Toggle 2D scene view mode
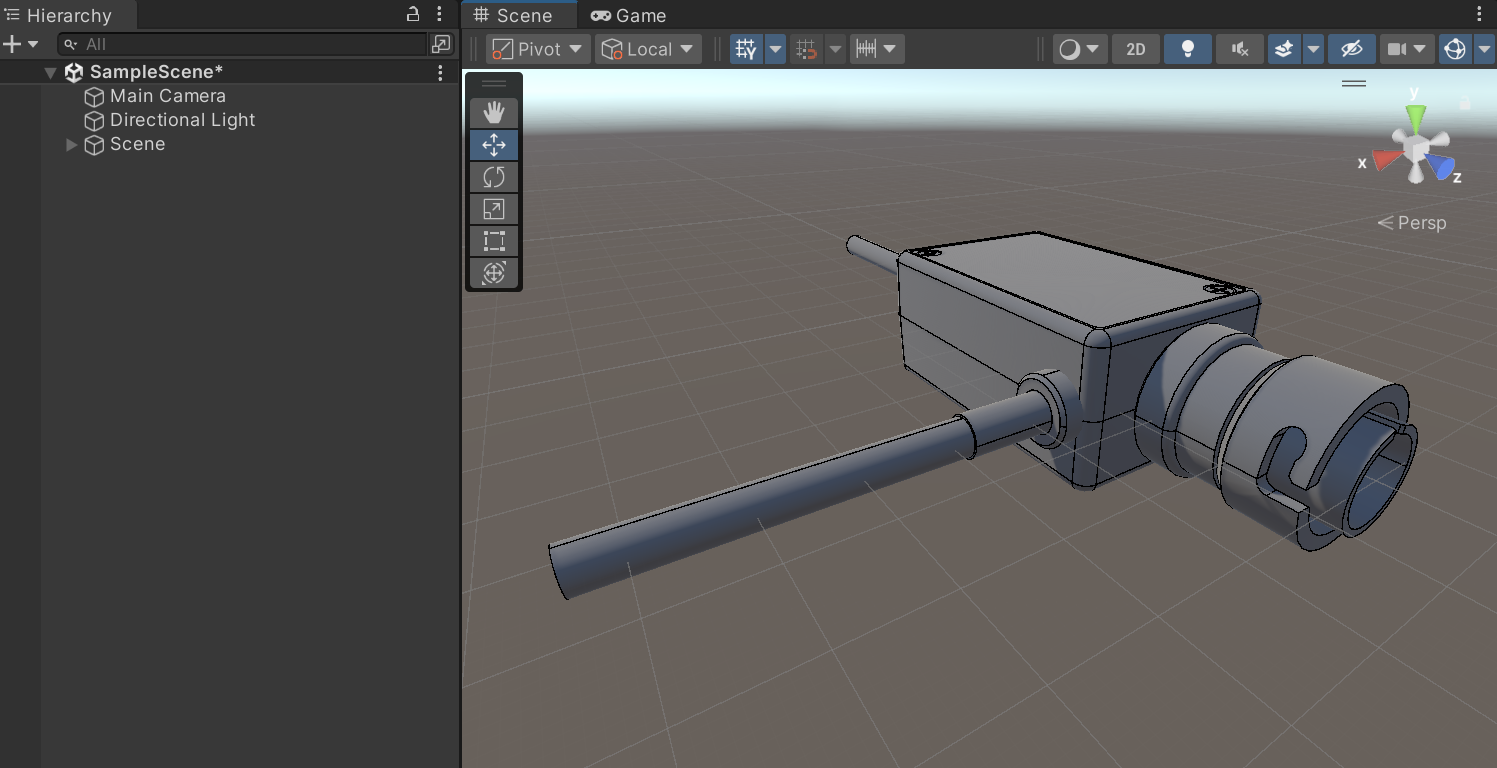 tap(1136, 49)
